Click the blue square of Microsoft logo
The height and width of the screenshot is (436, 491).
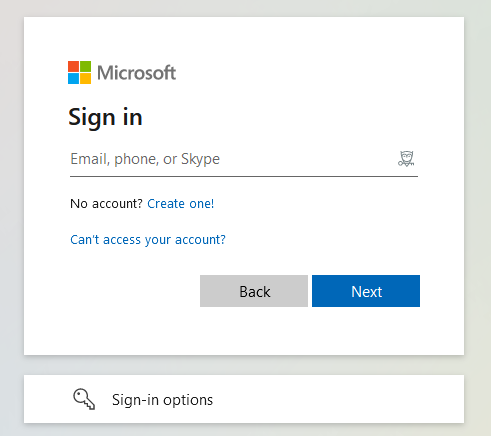73,79
